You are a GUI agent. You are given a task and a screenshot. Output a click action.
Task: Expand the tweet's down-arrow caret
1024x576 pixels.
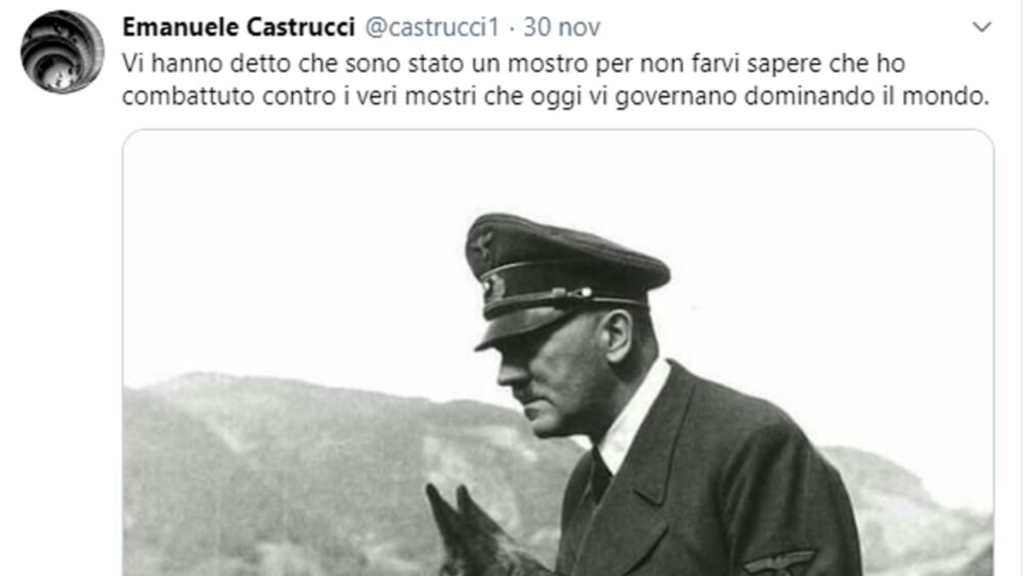click(982, 27)
